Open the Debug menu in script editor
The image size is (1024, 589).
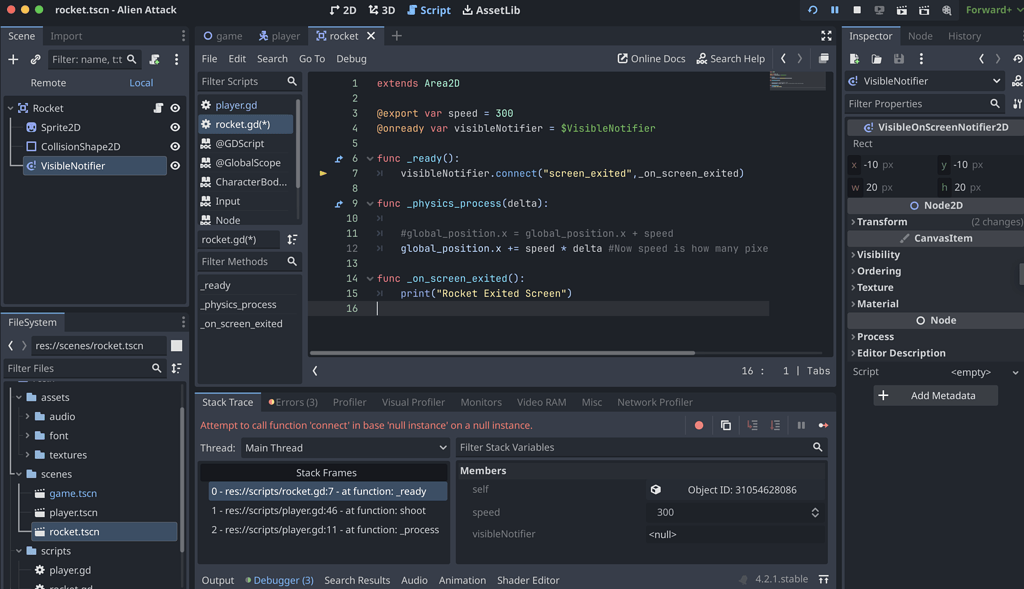click(x=351, y=59)
